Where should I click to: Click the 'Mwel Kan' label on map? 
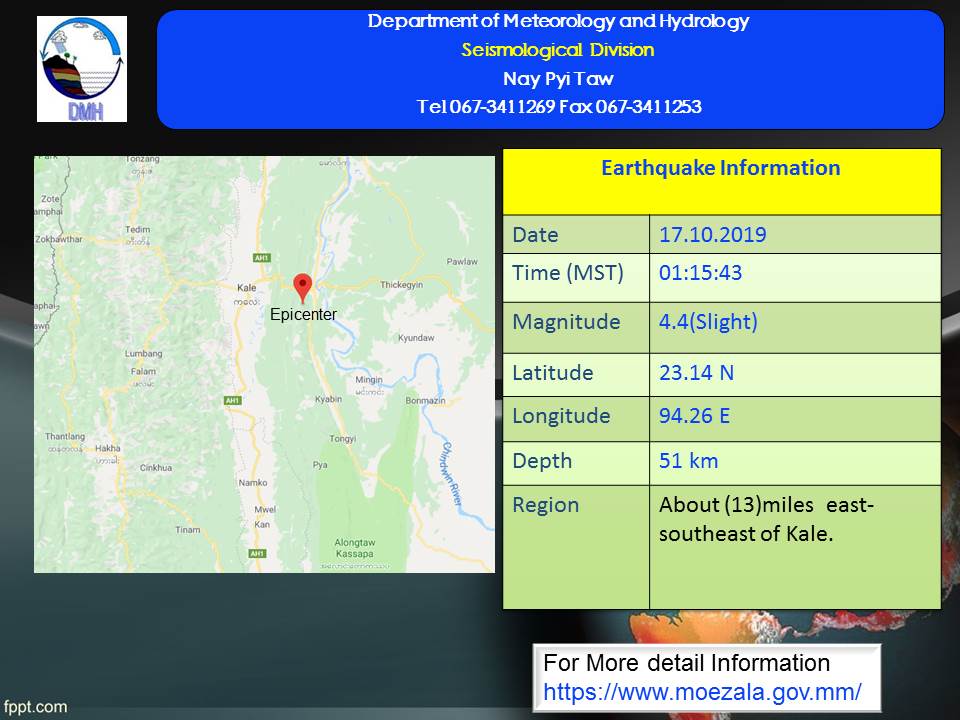pyautogui.click(x=264, y=517)
